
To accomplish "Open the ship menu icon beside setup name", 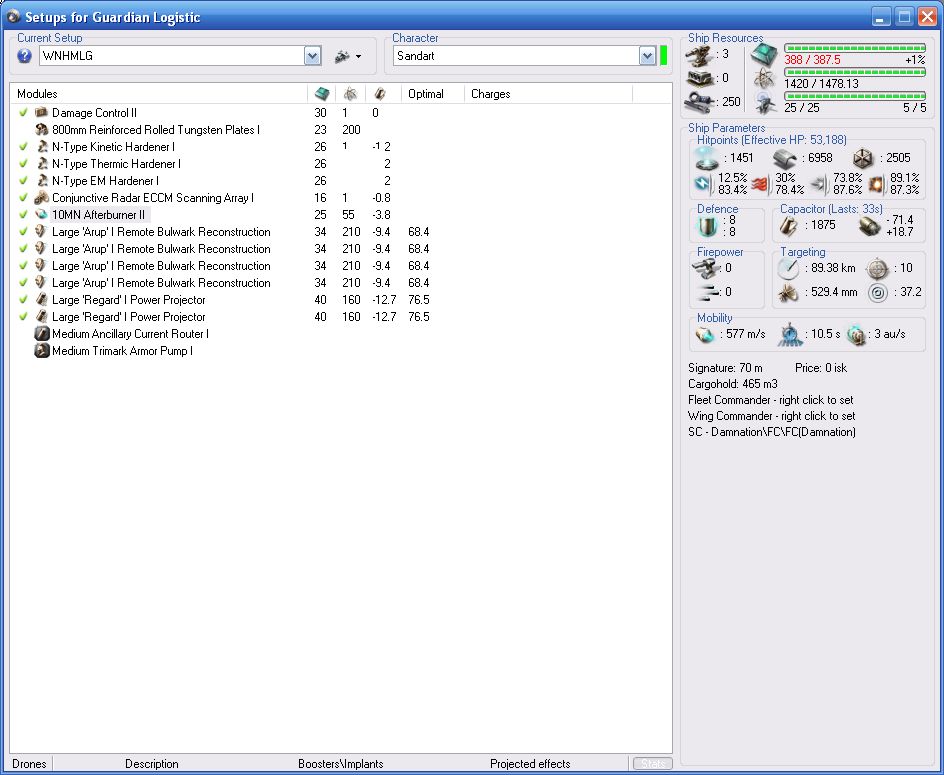I will (x=348, y=56).
